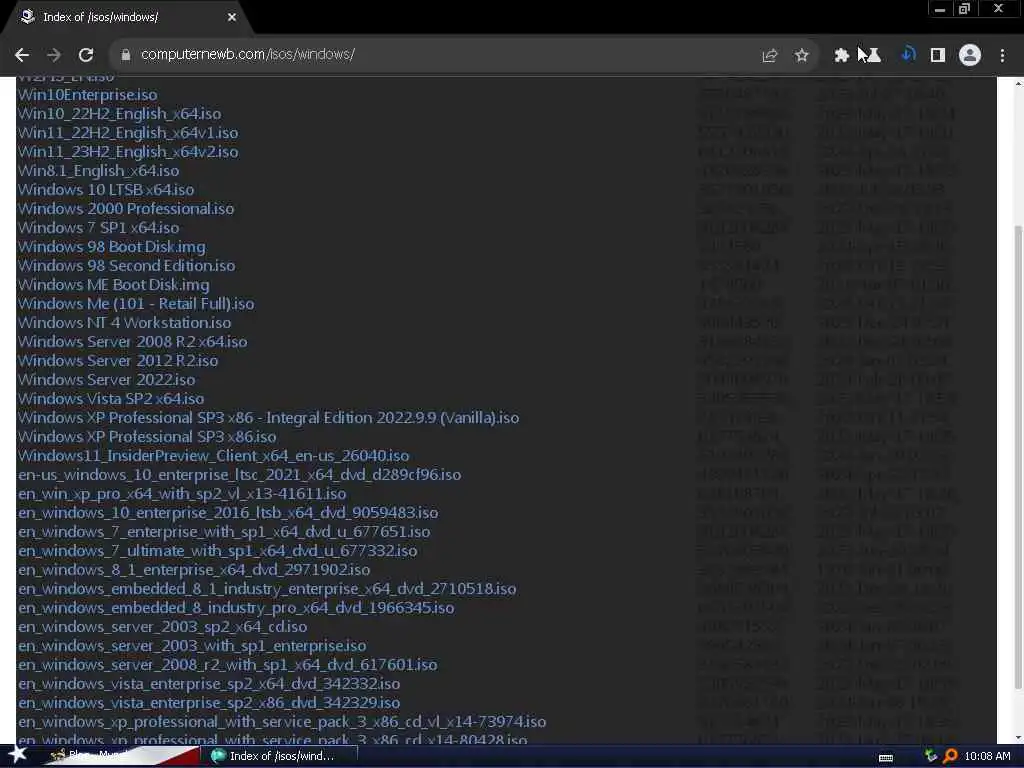Image resolution: width=1024 pixels, height=768 pixels.
Task: Download embedded_8_industry_pro iso
Action: pos(236,607)
